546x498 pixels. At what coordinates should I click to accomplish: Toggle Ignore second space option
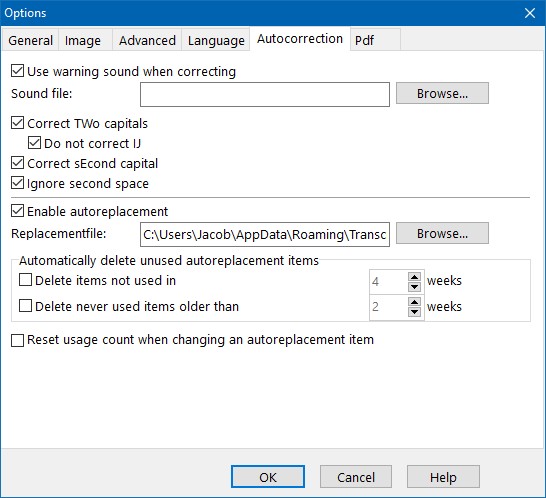(17, 183)
